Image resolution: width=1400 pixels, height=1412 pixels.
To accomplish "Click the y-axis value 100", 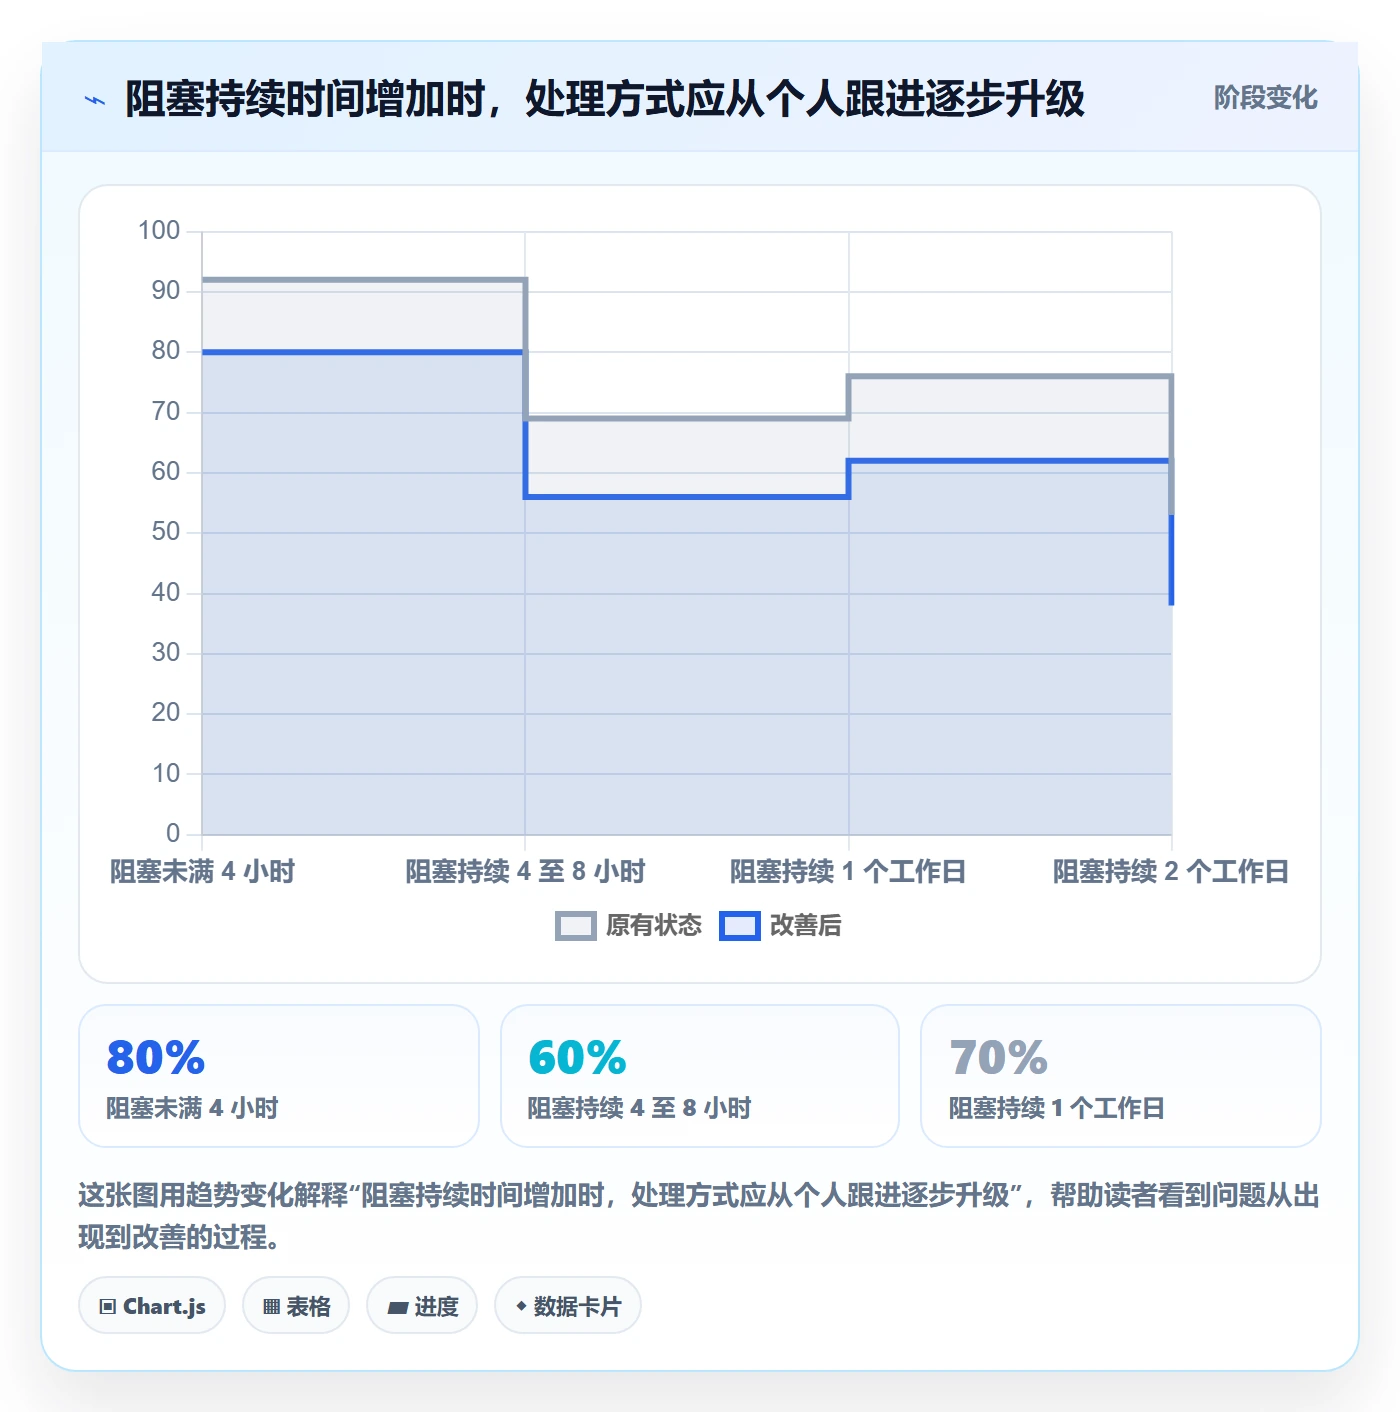I will click(159, 231).
